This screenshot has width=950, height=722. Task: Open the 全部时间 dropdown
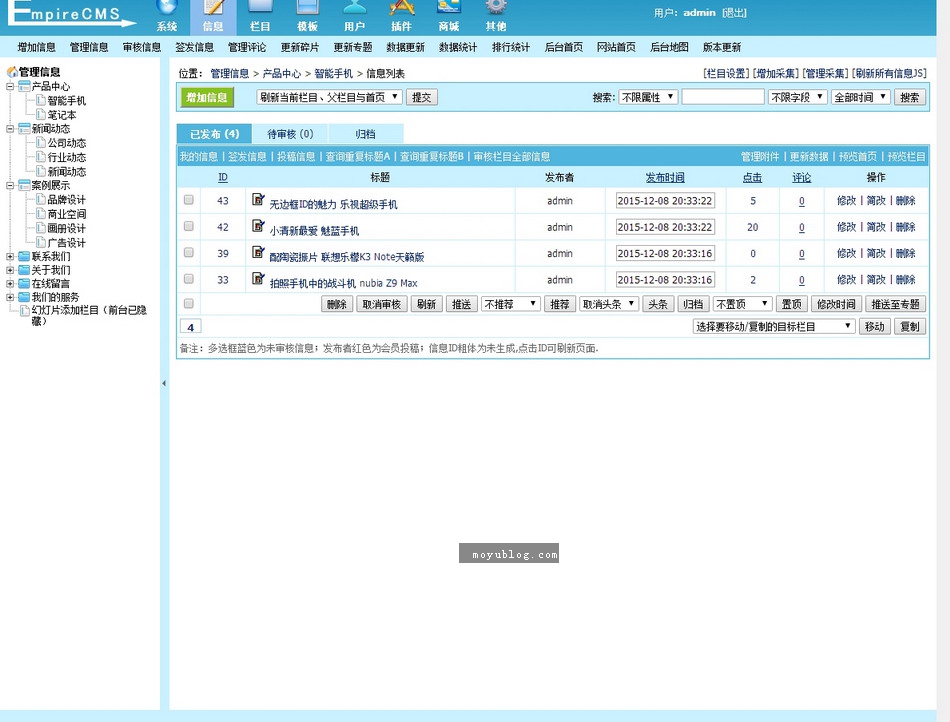tap(860, 97)
